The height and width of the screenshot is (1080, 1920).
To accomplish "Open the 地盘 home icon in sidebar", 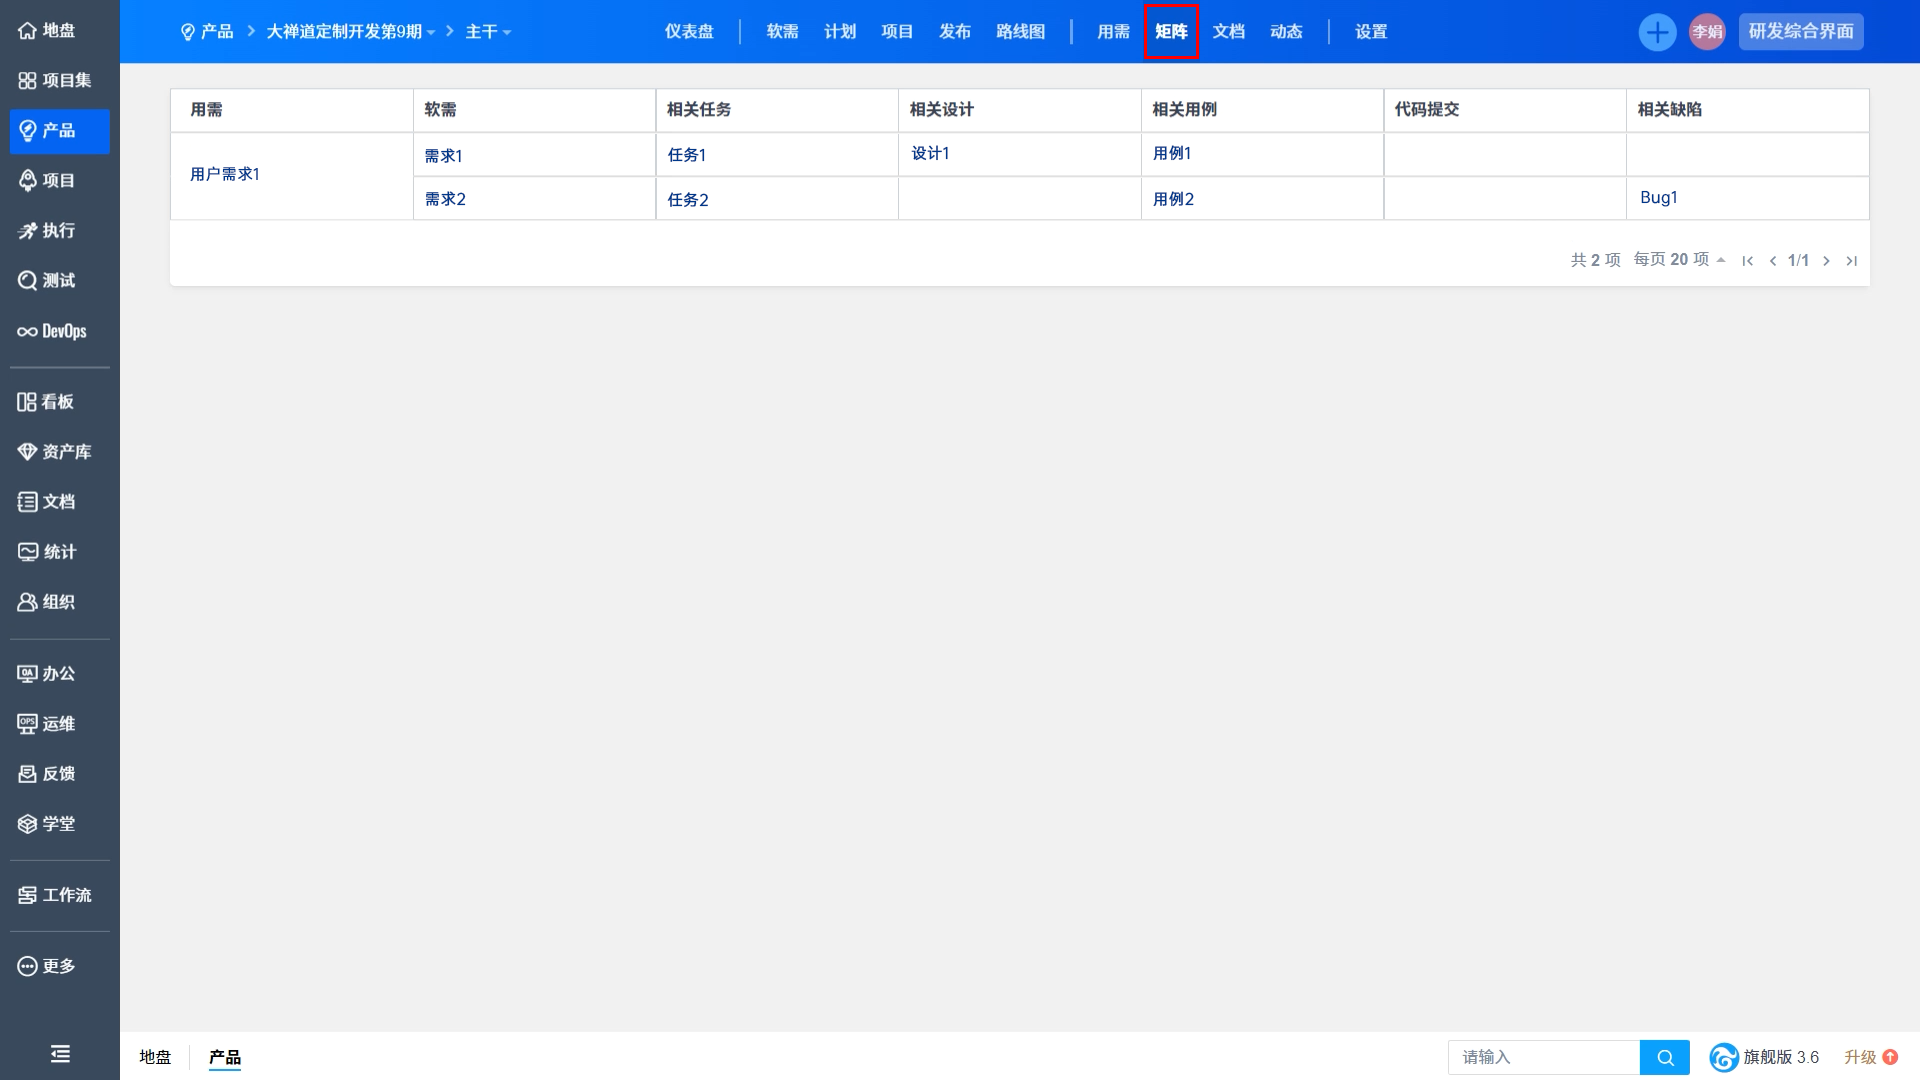I will click(28, 31).
